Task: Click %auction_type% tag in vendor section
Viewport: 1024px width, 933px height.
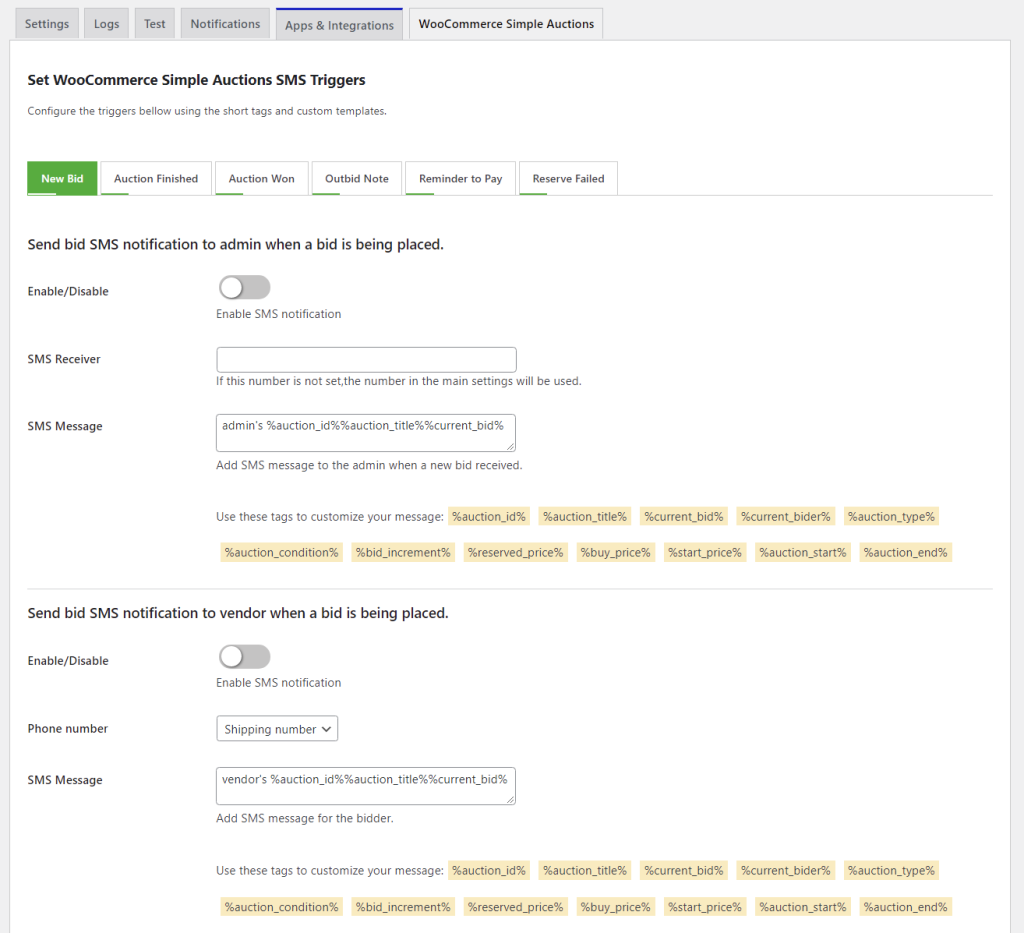Action: [x=891, y=870]
